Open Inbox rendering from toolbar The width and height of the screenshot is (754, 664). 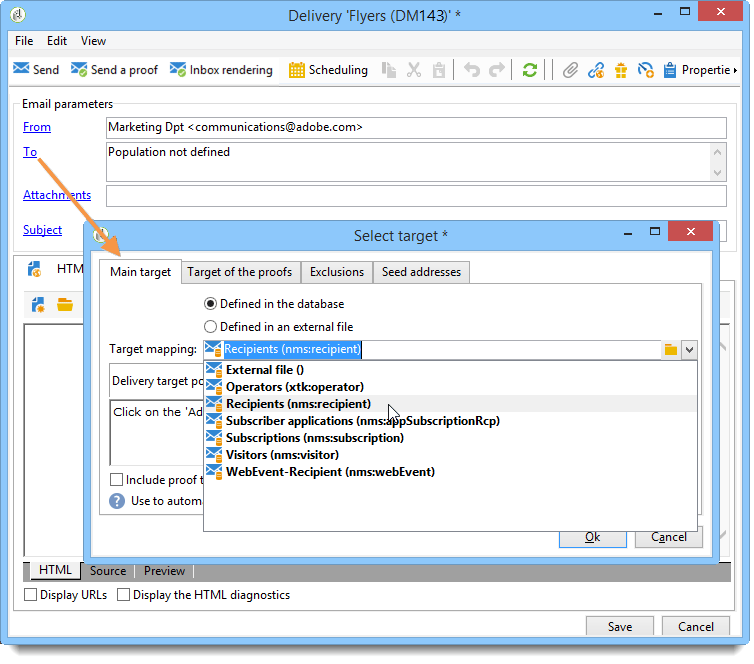[x=221, y=70]
